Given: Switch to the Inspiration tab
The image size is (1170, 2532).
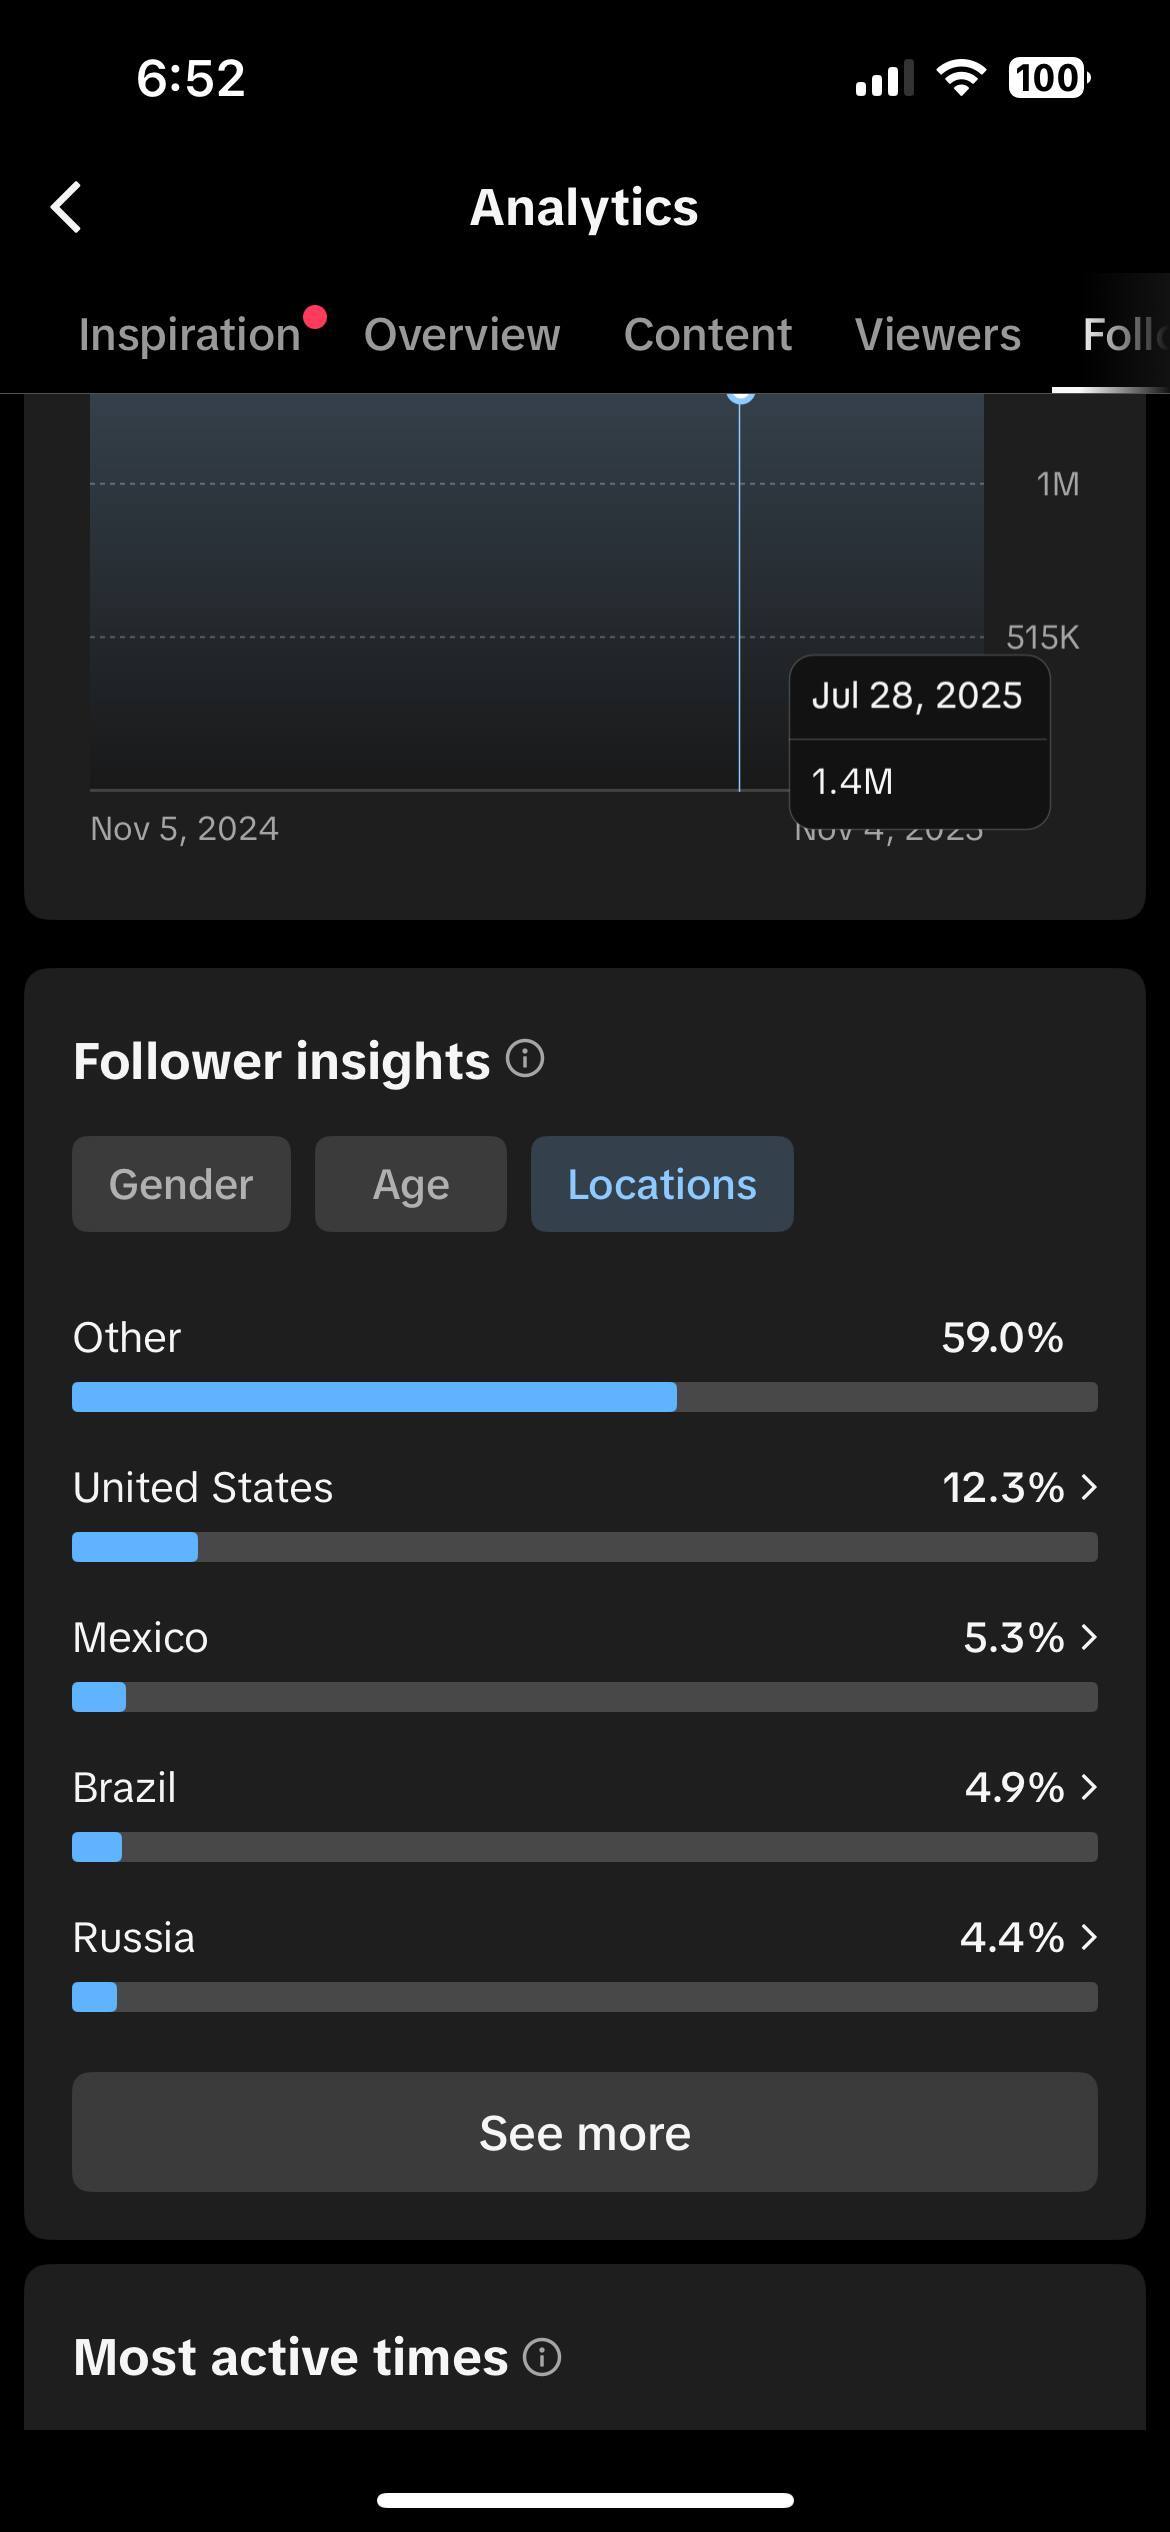Looking at the screenshot, I should pos(190,334).
